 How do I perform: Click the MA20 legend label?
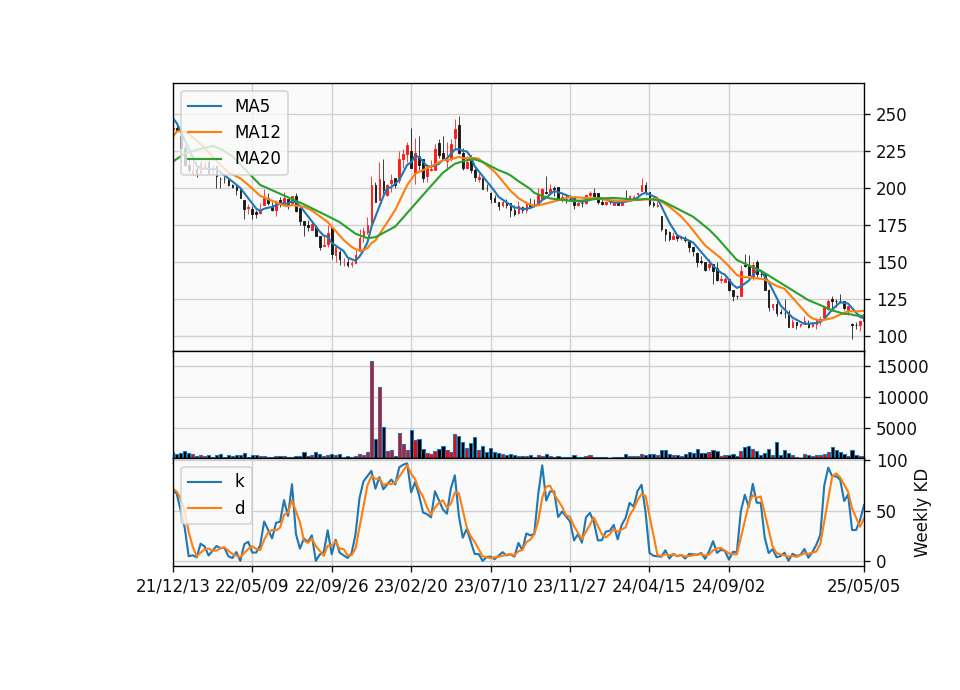pyautogui.click(x=257, y=158)
